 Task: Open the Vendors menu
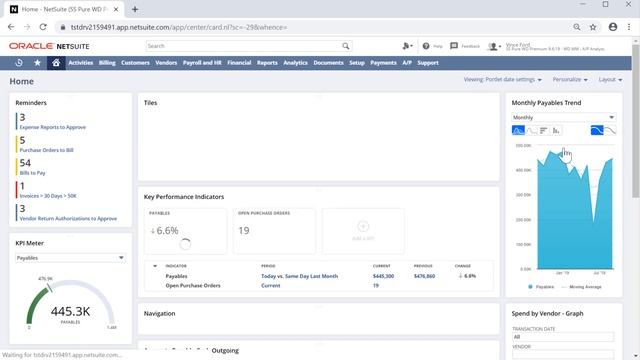[166, 63]
